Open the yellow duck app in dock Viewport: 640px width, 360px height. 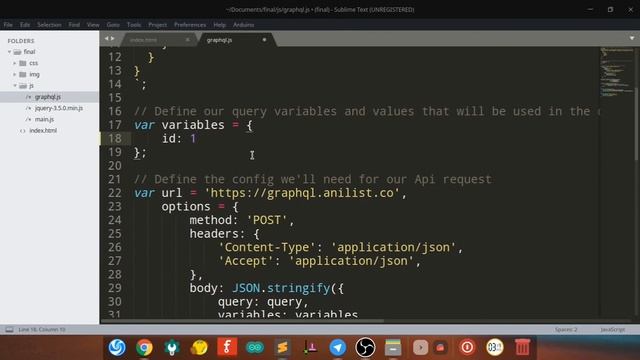coord(200,347)
